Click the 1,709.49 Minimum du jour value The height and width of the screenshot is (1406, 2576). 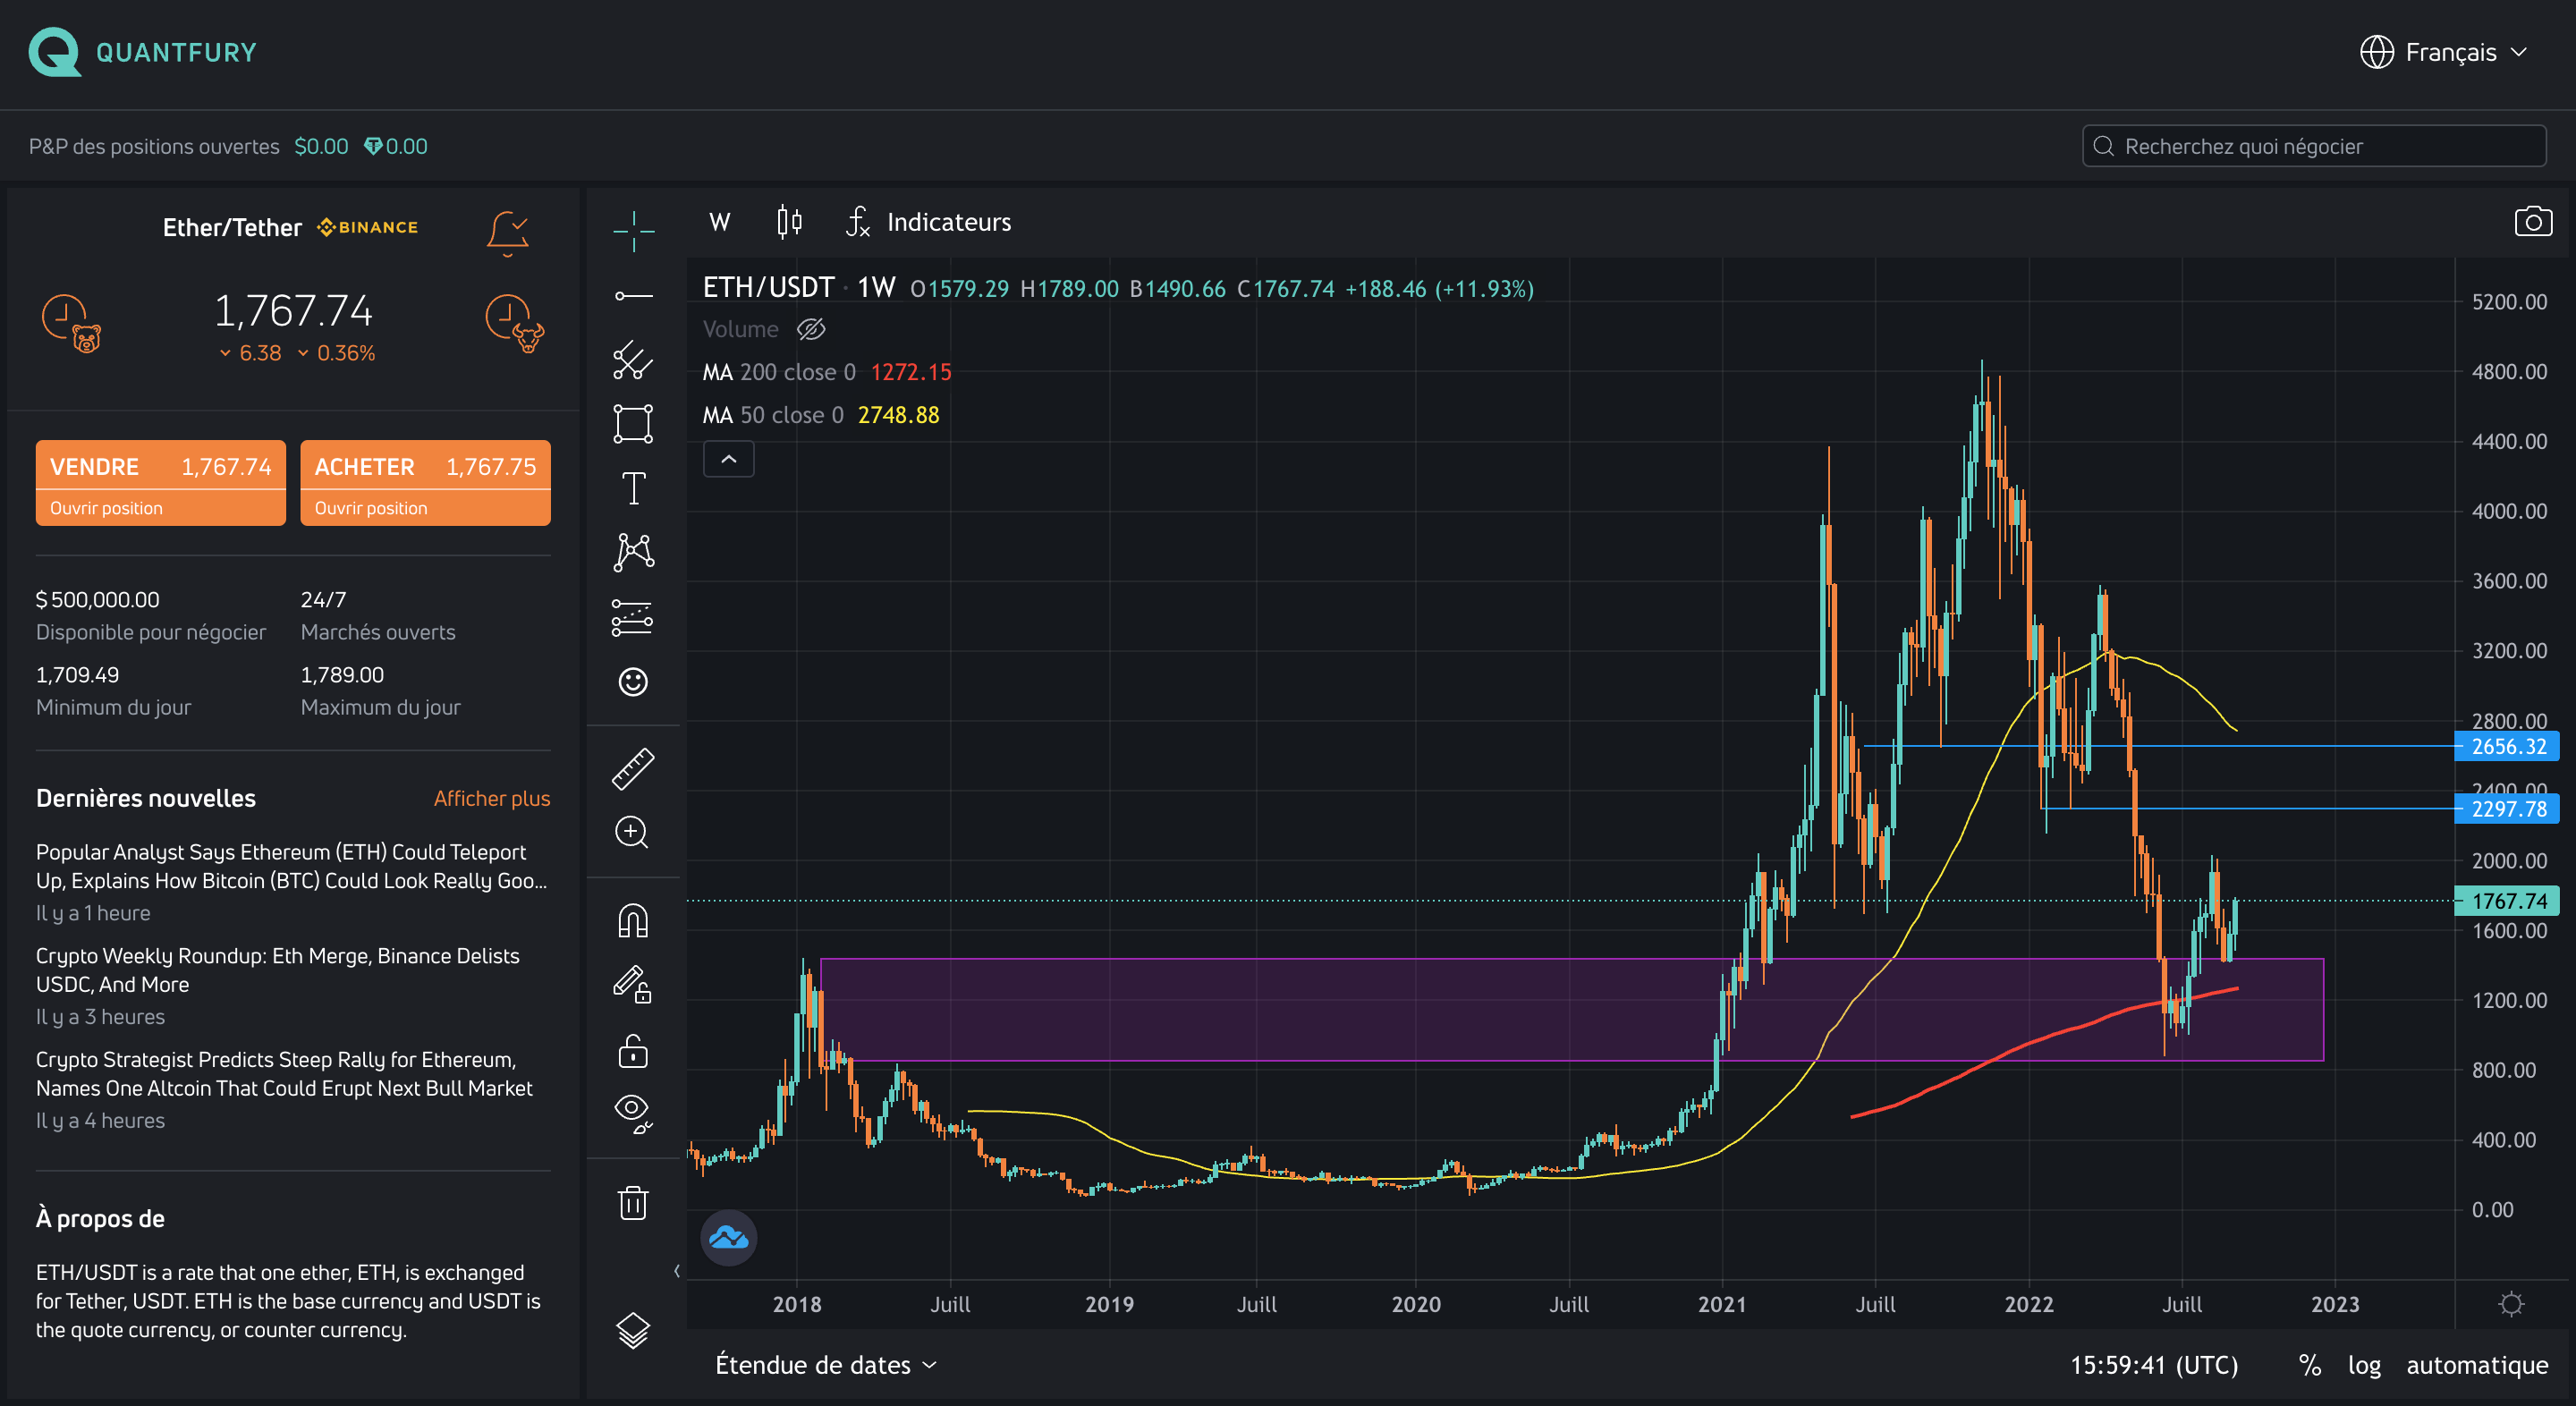click(77, 675)
